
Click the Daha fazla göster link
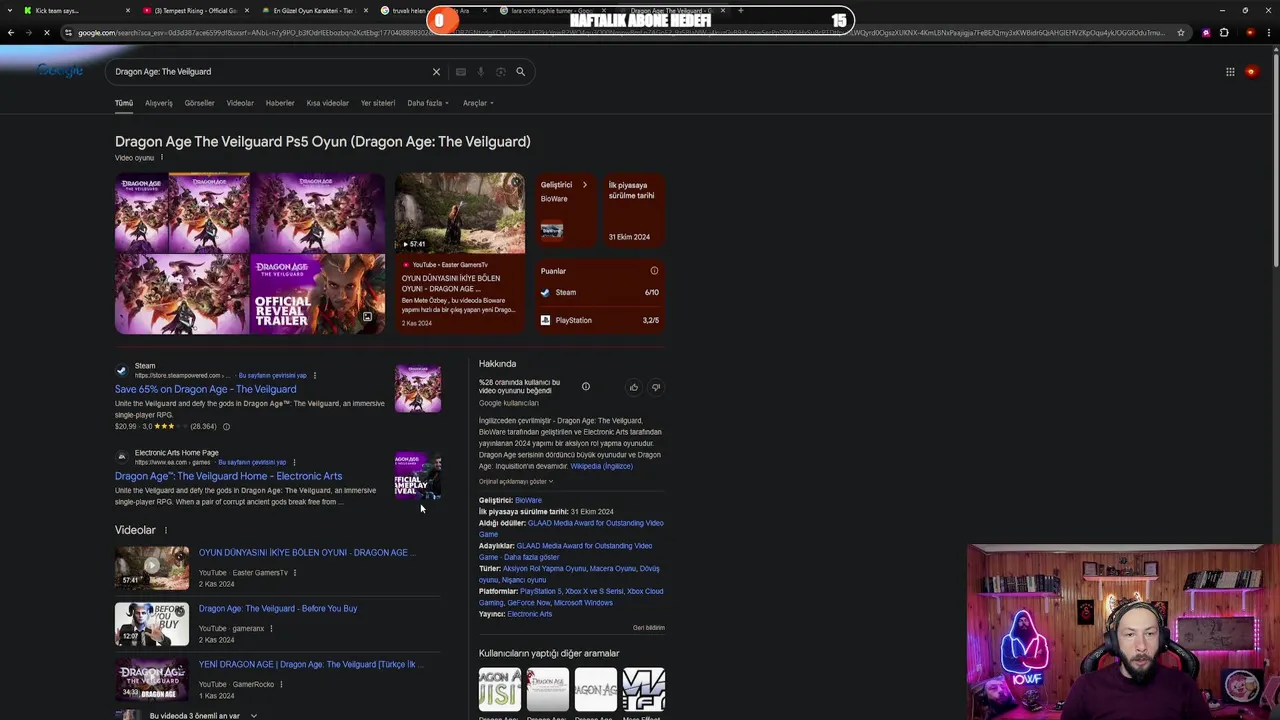531,557
